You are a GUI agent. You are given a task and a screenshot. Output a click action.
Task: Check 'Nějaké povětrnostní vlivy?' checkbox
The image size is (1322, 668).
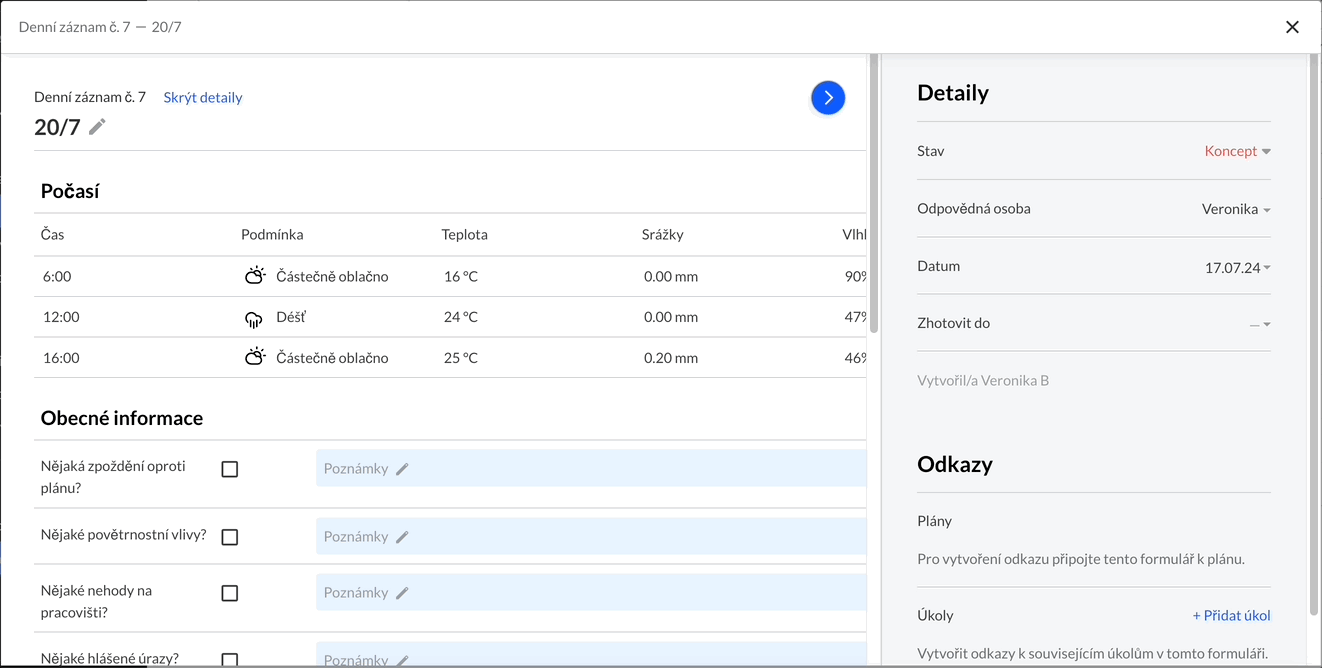(x=230, y=537)
